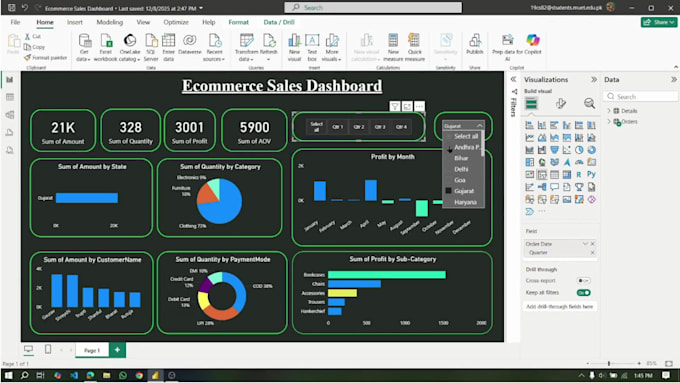680x383 pixels.
Task: Collapse the Gujarat state slicer dropdown
Action: click(480, 126)
